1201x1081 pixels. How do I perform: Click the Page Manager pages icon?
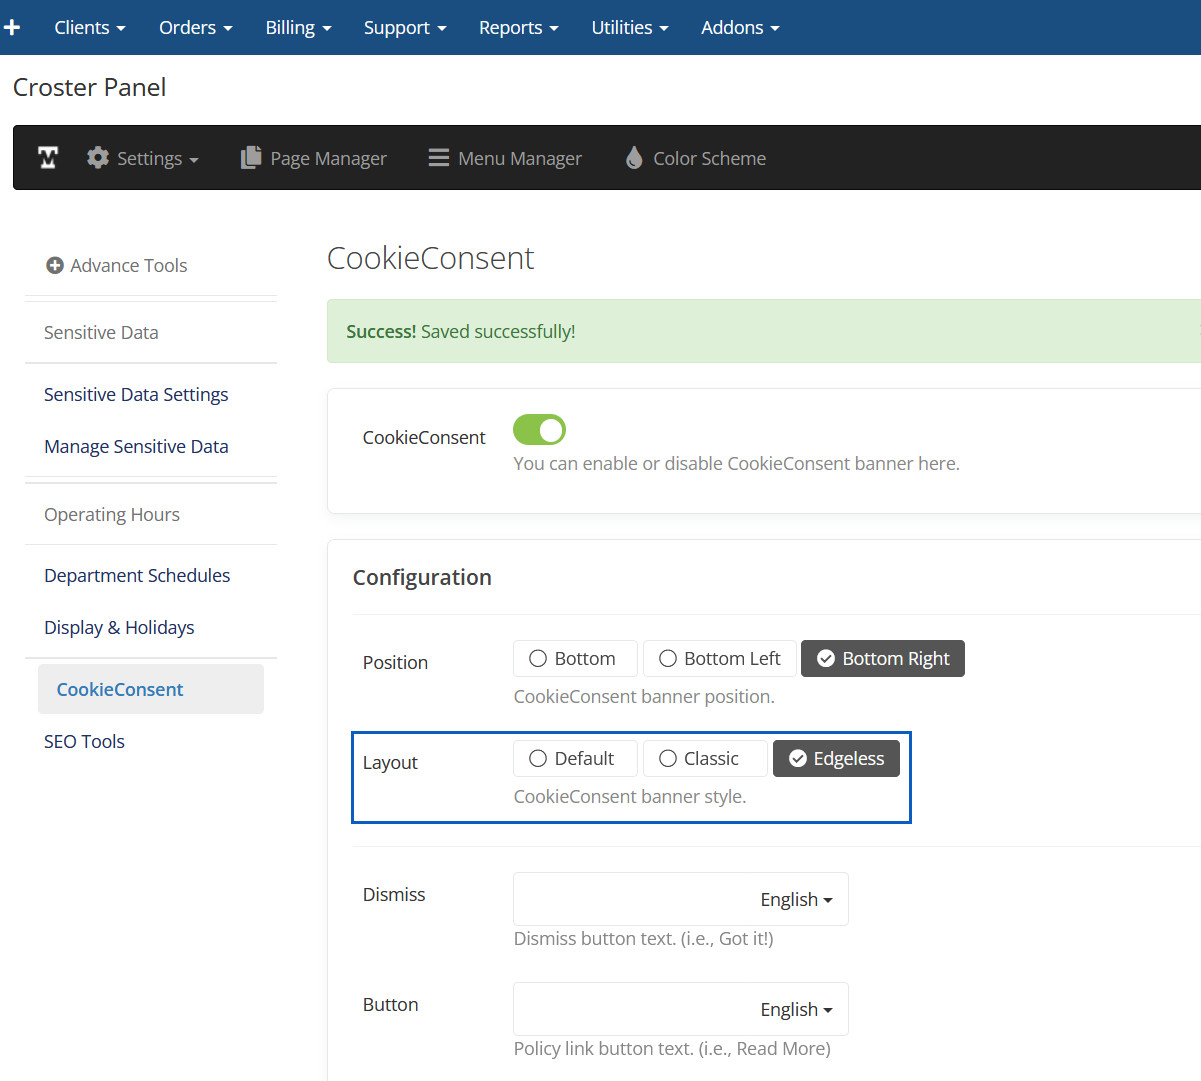(x=251, y=158)
